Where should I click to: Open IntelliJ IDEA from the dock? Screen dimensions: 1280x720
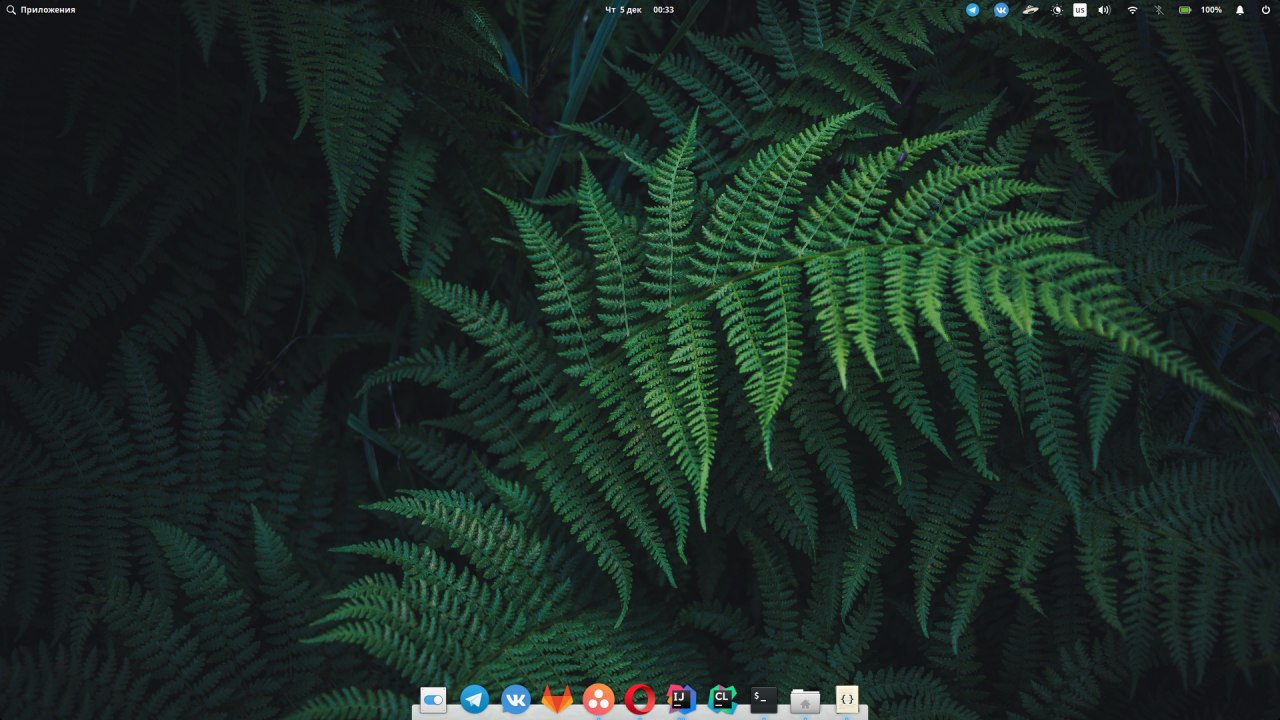(681, 699)
